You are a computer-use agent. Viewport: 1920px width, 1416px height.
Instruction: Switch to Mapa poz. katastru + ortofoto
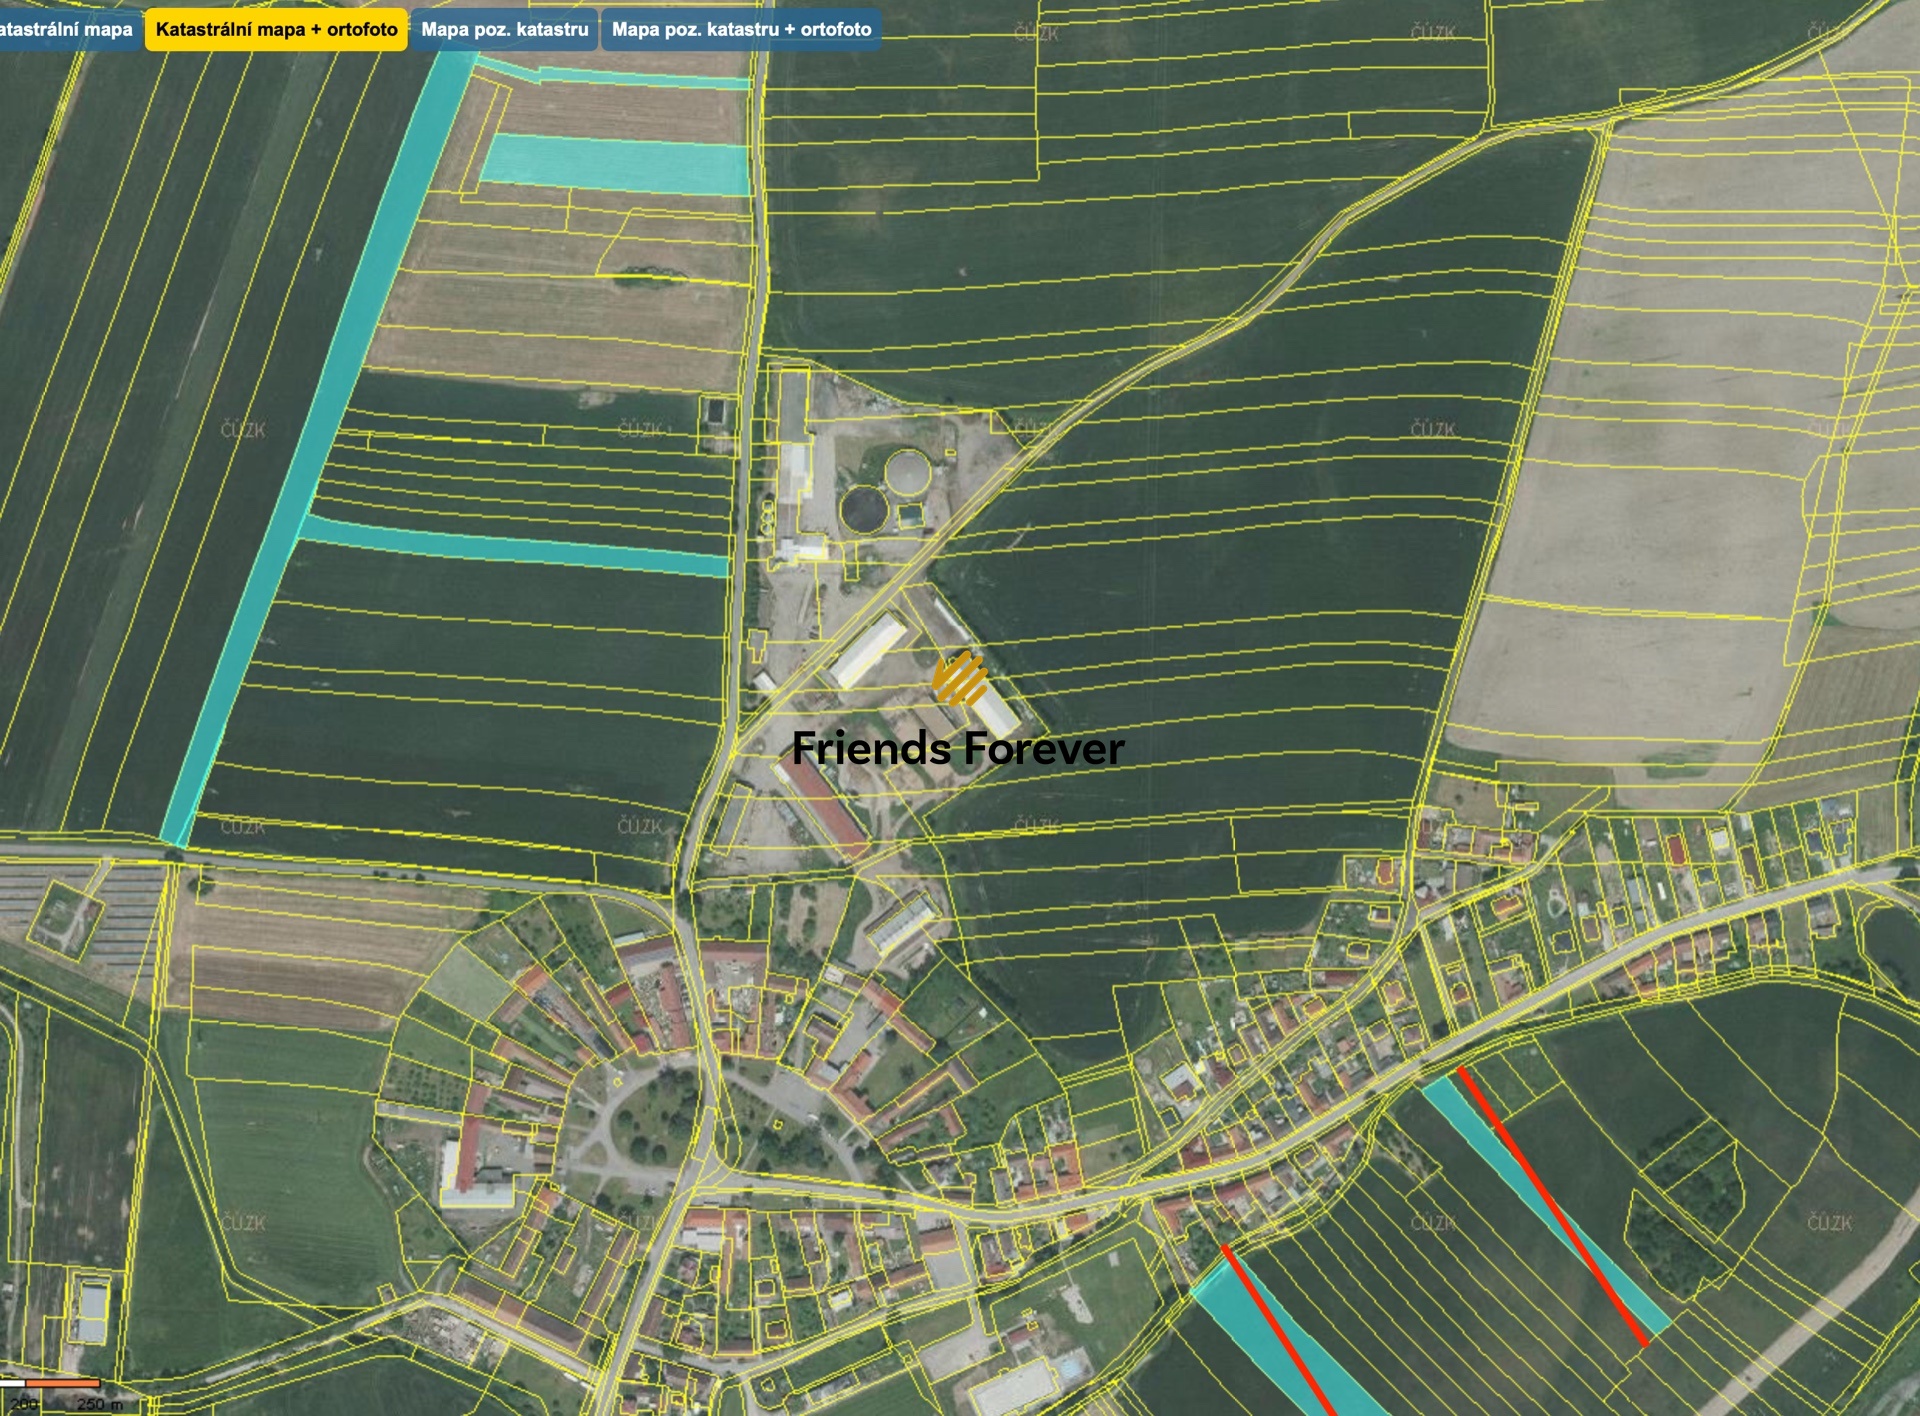point(741,30)
